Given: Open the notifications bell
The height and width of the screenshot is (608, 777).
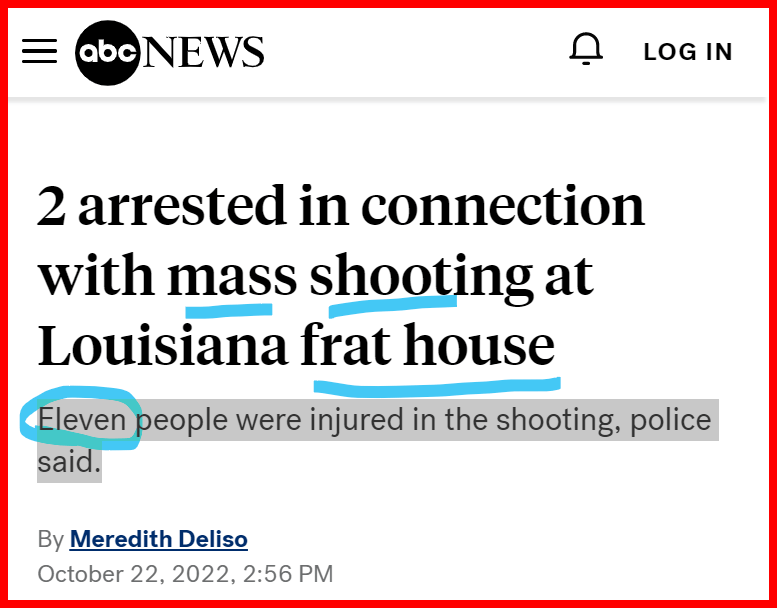Looking at the screenshot, I should (586, 50).
